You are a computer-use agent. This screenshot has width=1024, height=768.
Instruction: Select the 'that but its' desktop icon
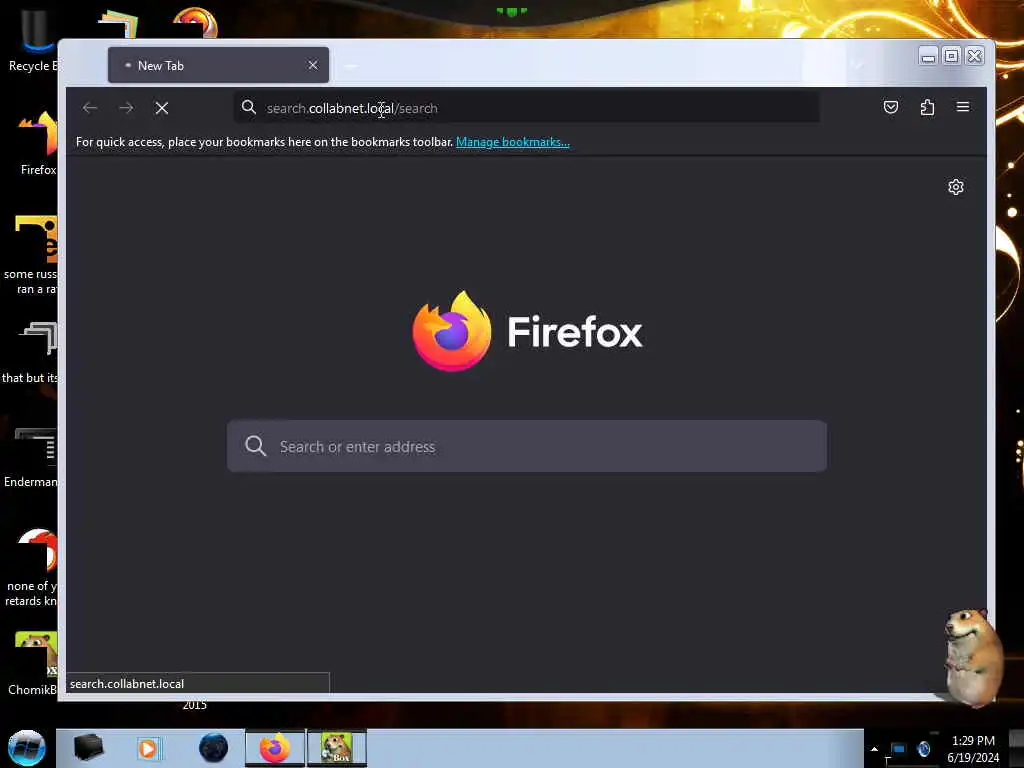(x=30, y=353)
